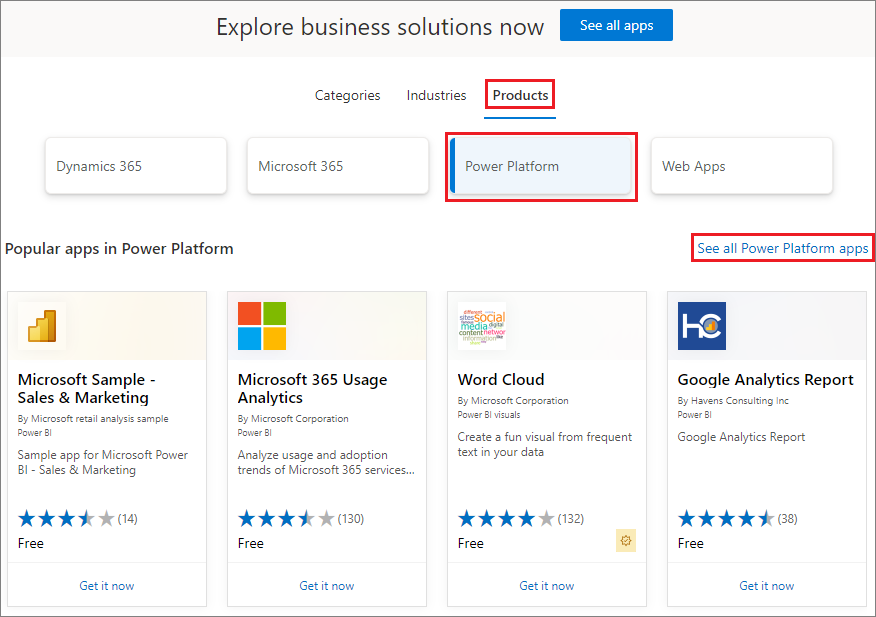This screenshot has height=617, width=876.
Task: Choose the Microsoft 365 product tile
Action: click(338, 166)
